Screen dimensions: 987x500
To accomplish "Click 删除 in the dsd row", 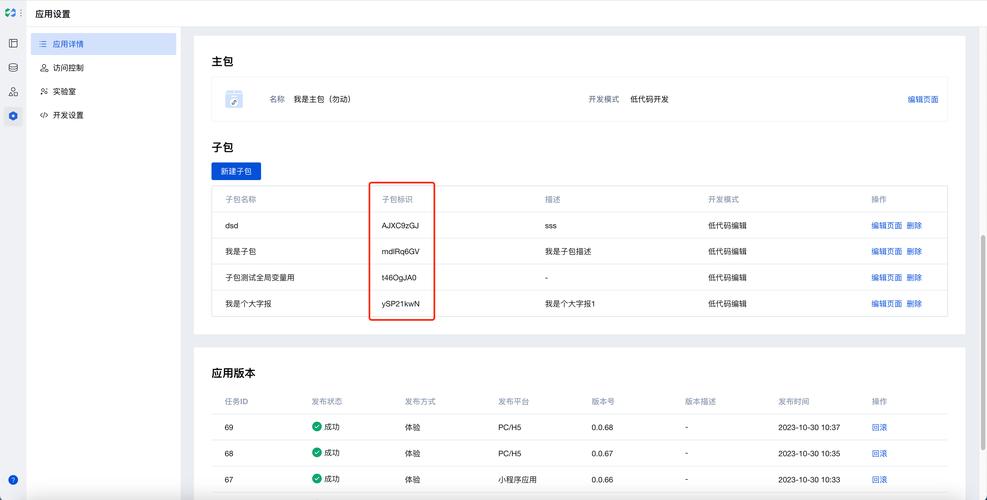I will pos(914,225).
